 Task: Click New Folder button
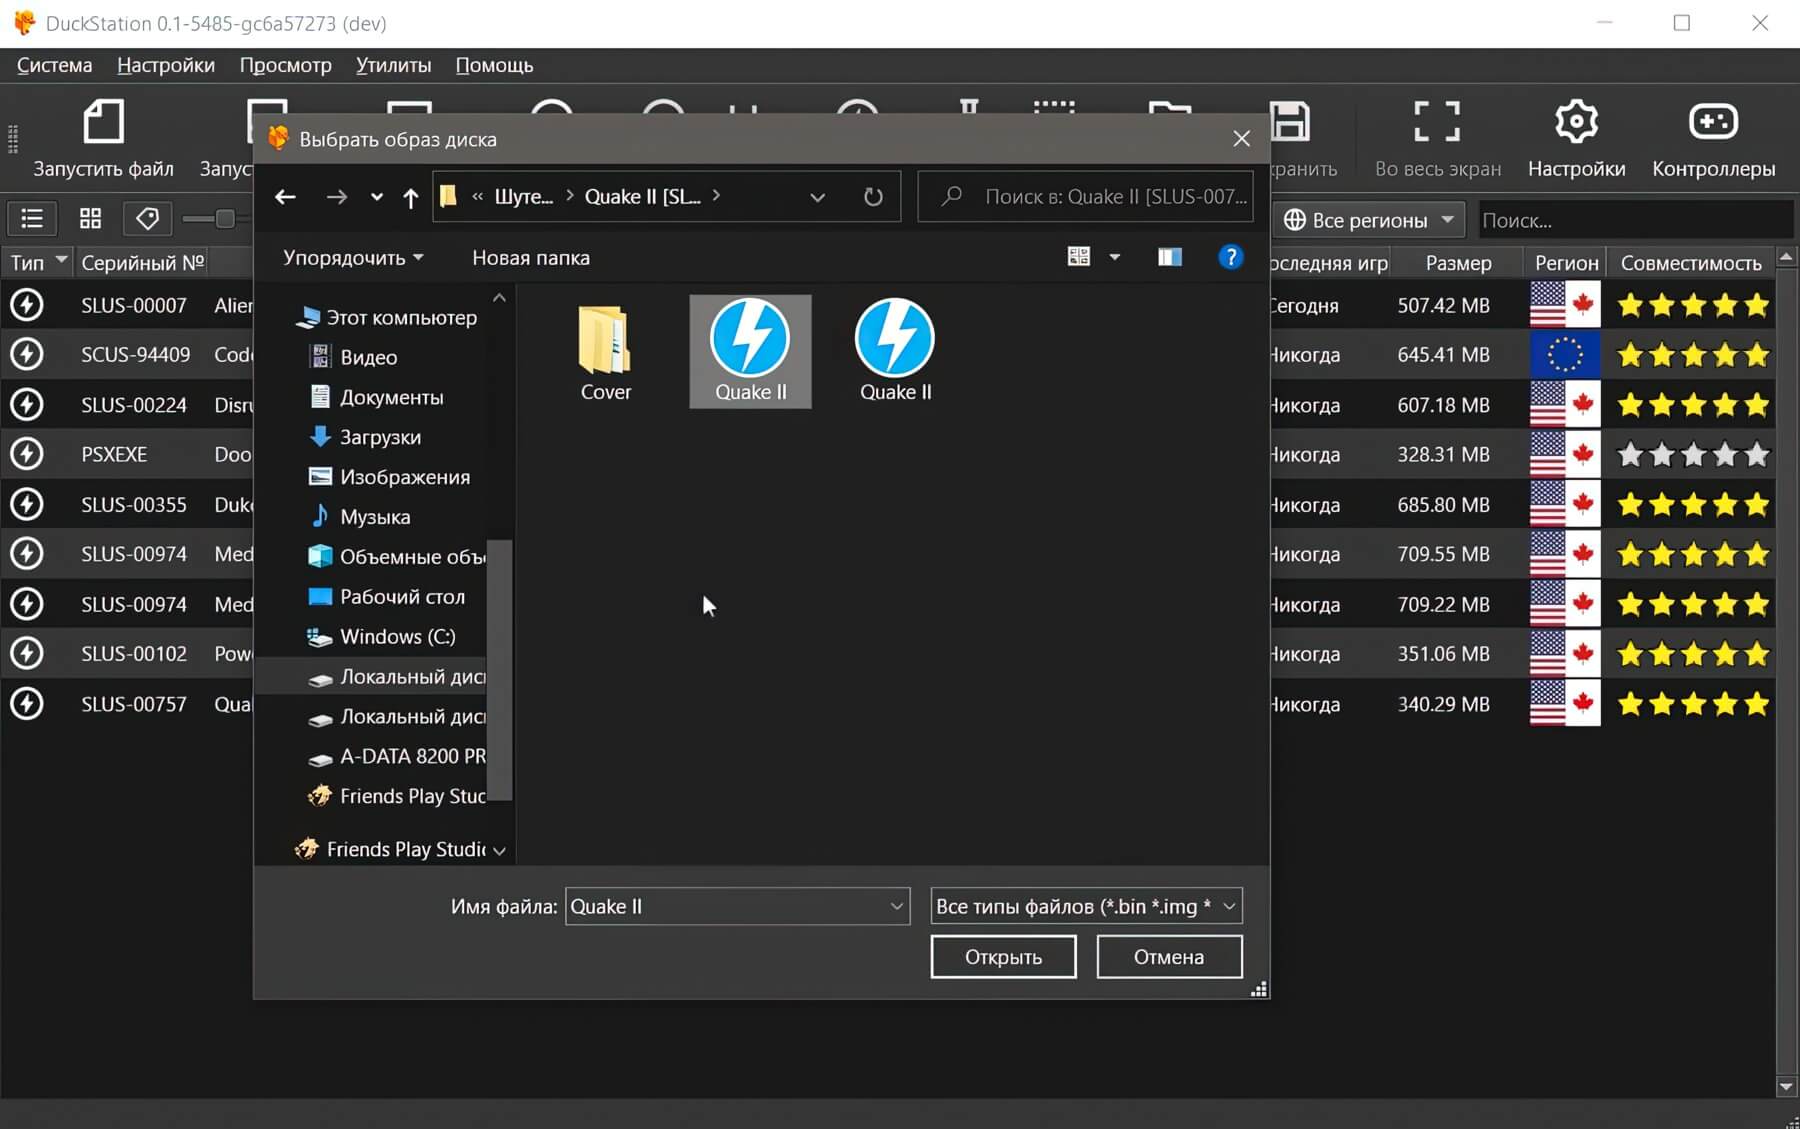tap(531, 258)
